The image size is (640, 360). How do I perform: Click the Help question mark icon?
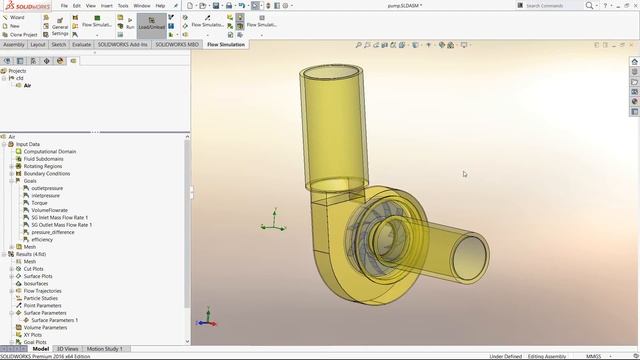(605, 6)
